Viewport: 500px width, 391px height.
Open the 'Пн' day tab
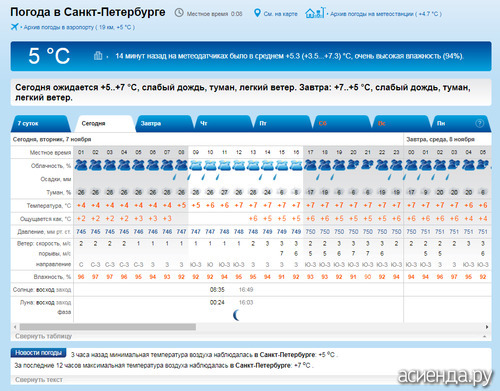tap(460, 123)
